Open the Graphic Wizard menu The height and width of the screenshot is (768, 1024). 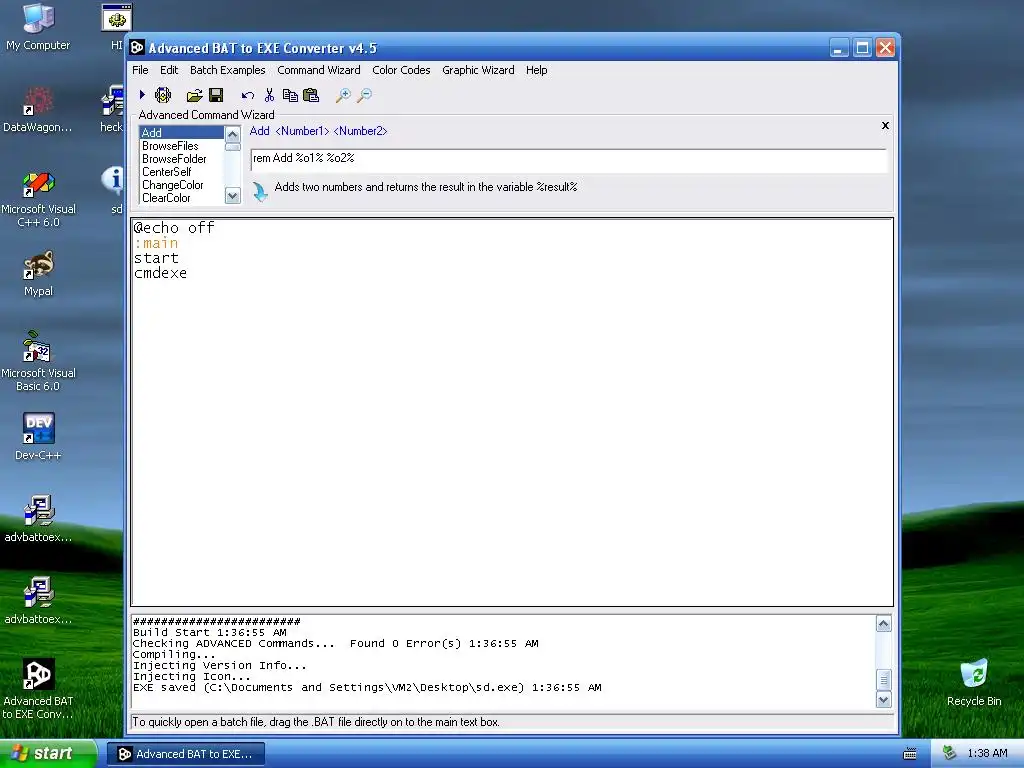point(478,70)
